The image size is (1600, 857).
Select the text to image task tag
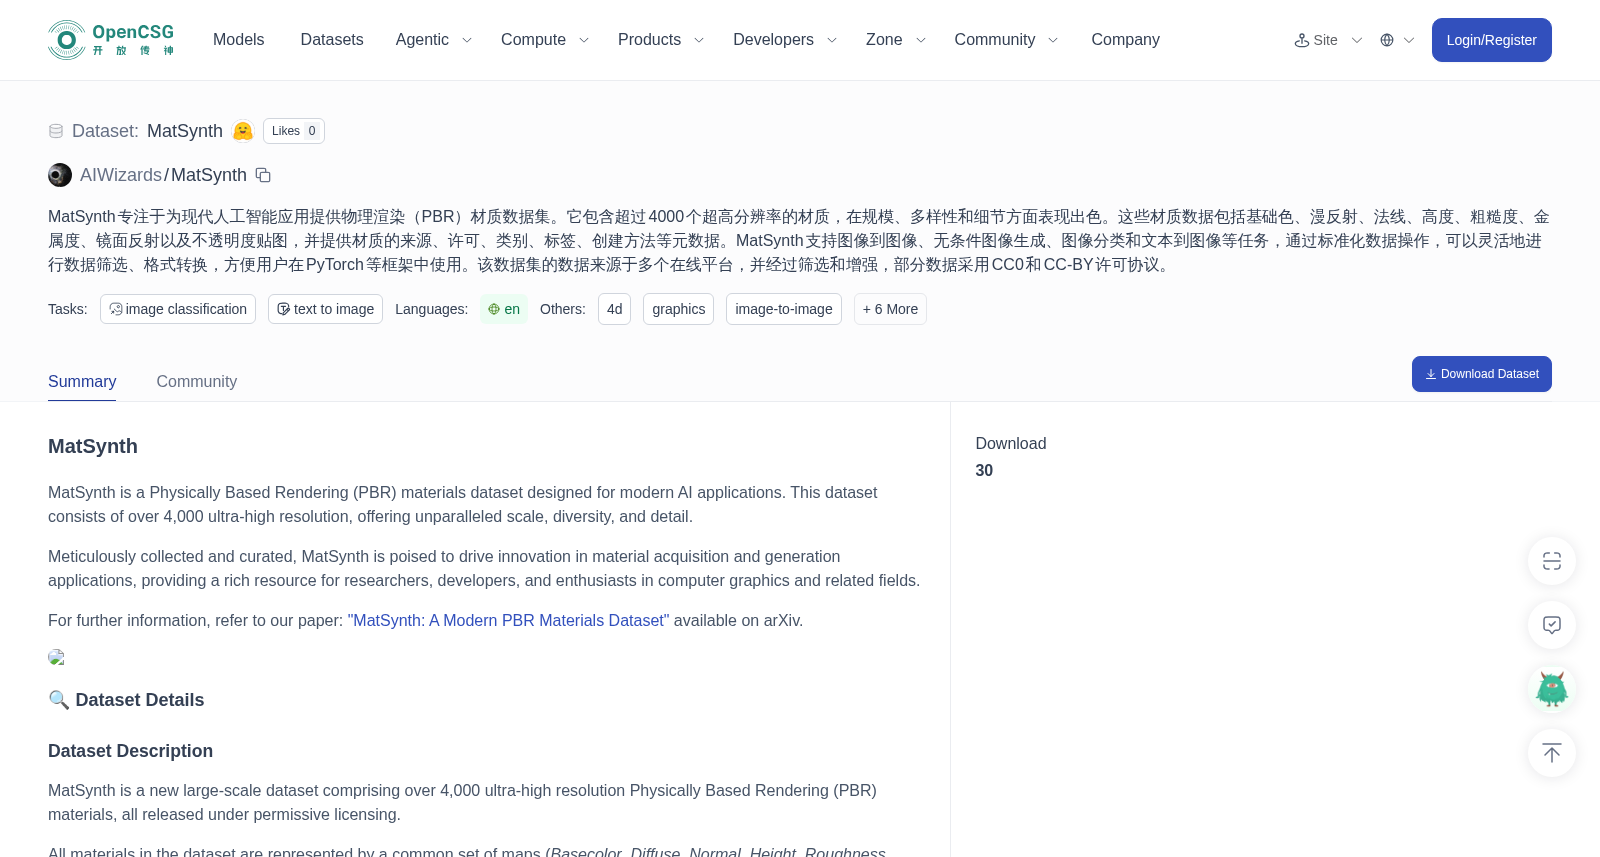pyautogui.click(x=325, y=309)
